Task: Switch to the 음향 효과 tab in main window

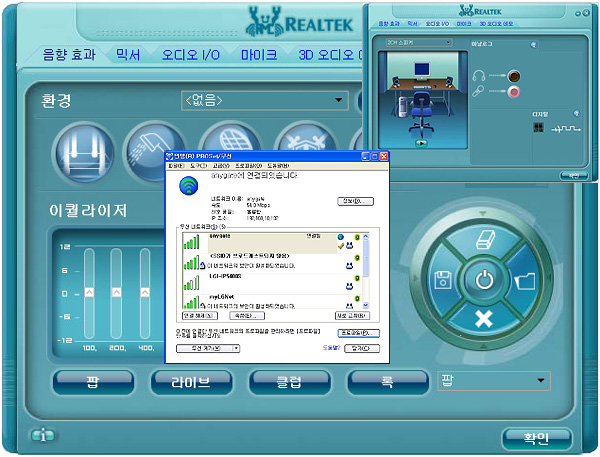Action: pyautogui.click(x=69, y=55)
